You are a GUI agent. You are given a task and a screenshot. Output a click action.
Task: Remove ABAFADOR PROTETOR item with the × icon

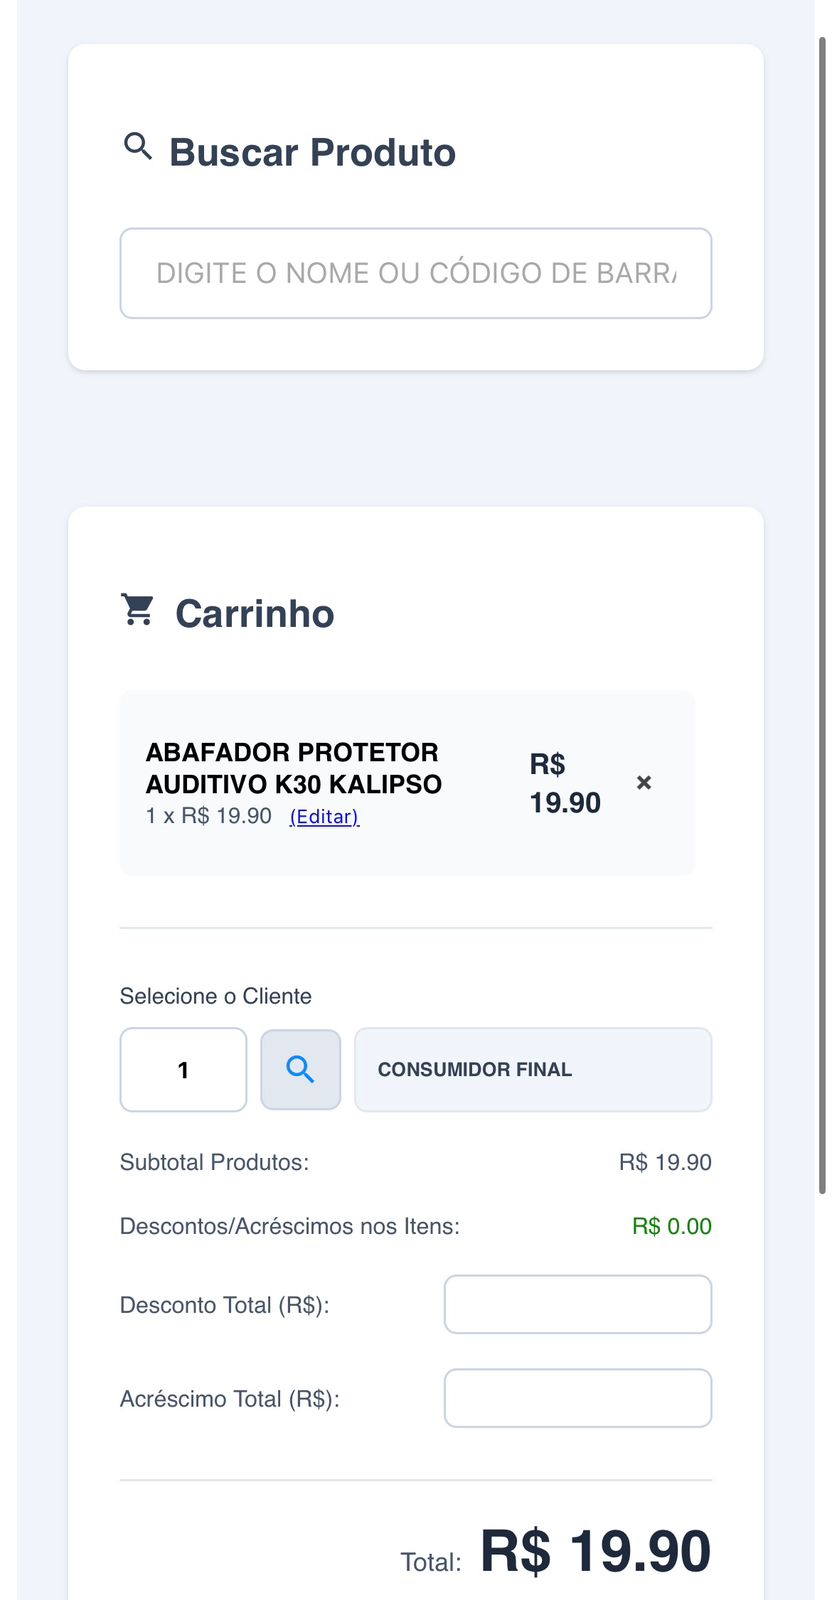tap(644, 782)
